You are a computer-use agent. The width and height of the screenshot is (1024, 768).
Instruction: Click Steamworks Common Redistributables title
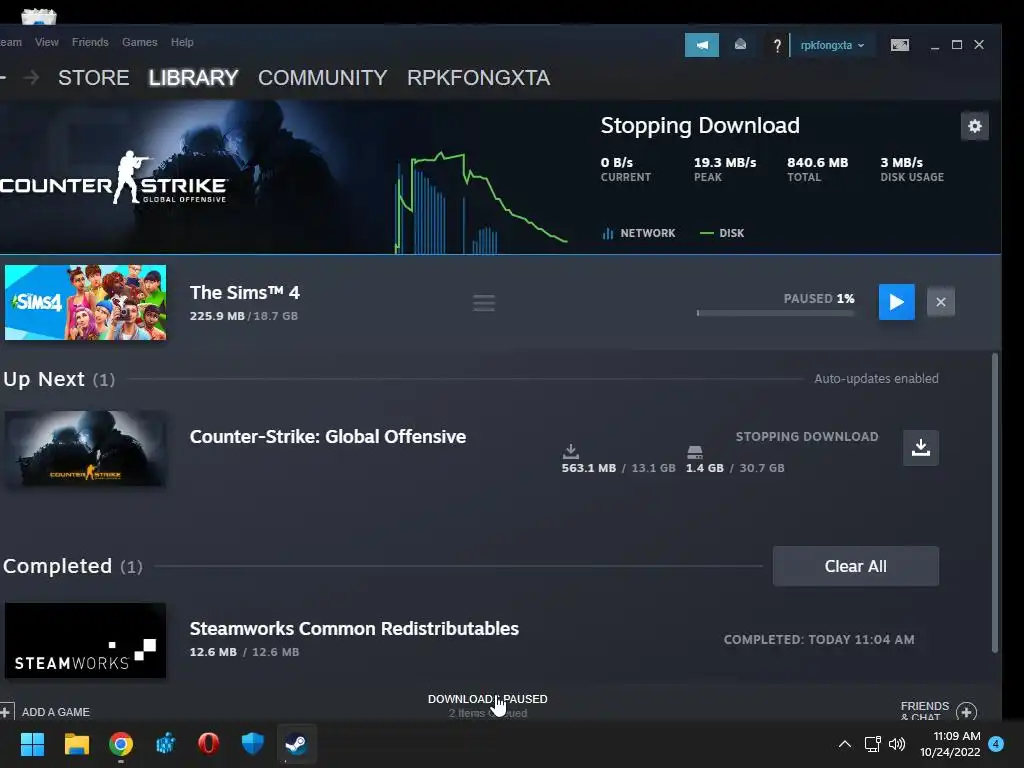coord(354,628)
